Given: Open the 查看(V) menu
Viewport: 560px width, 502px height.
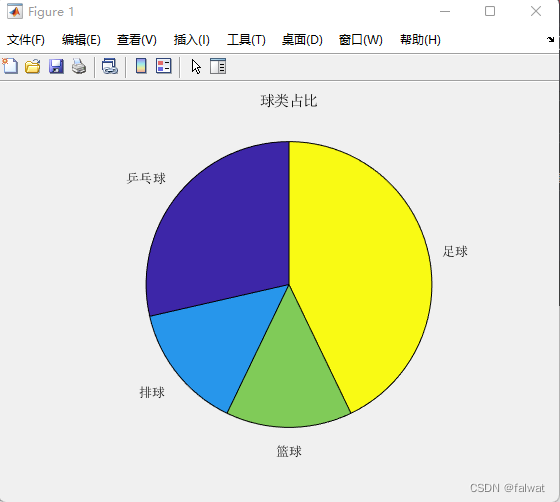Looking at the screenshot, I should pyautogui.click(x=137, y=40).
